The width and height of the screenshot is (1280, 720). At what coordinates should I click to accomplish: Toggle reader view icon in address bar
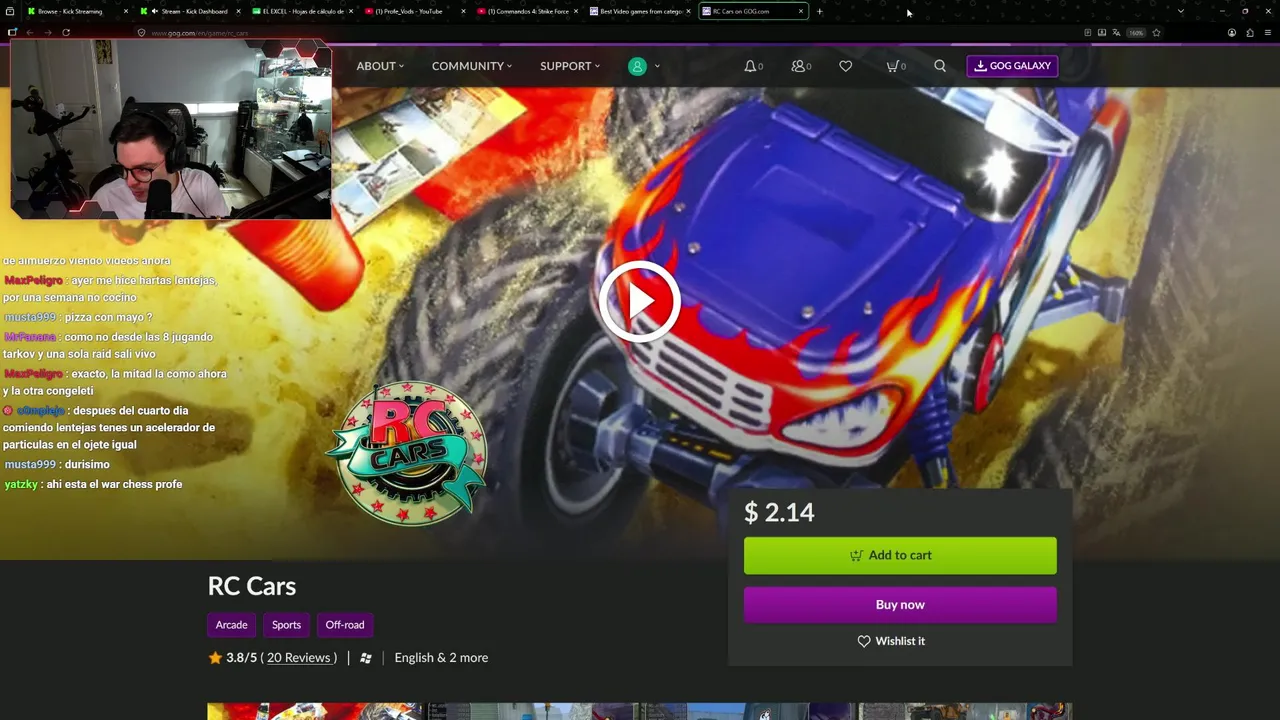[x=1088, y=33]
